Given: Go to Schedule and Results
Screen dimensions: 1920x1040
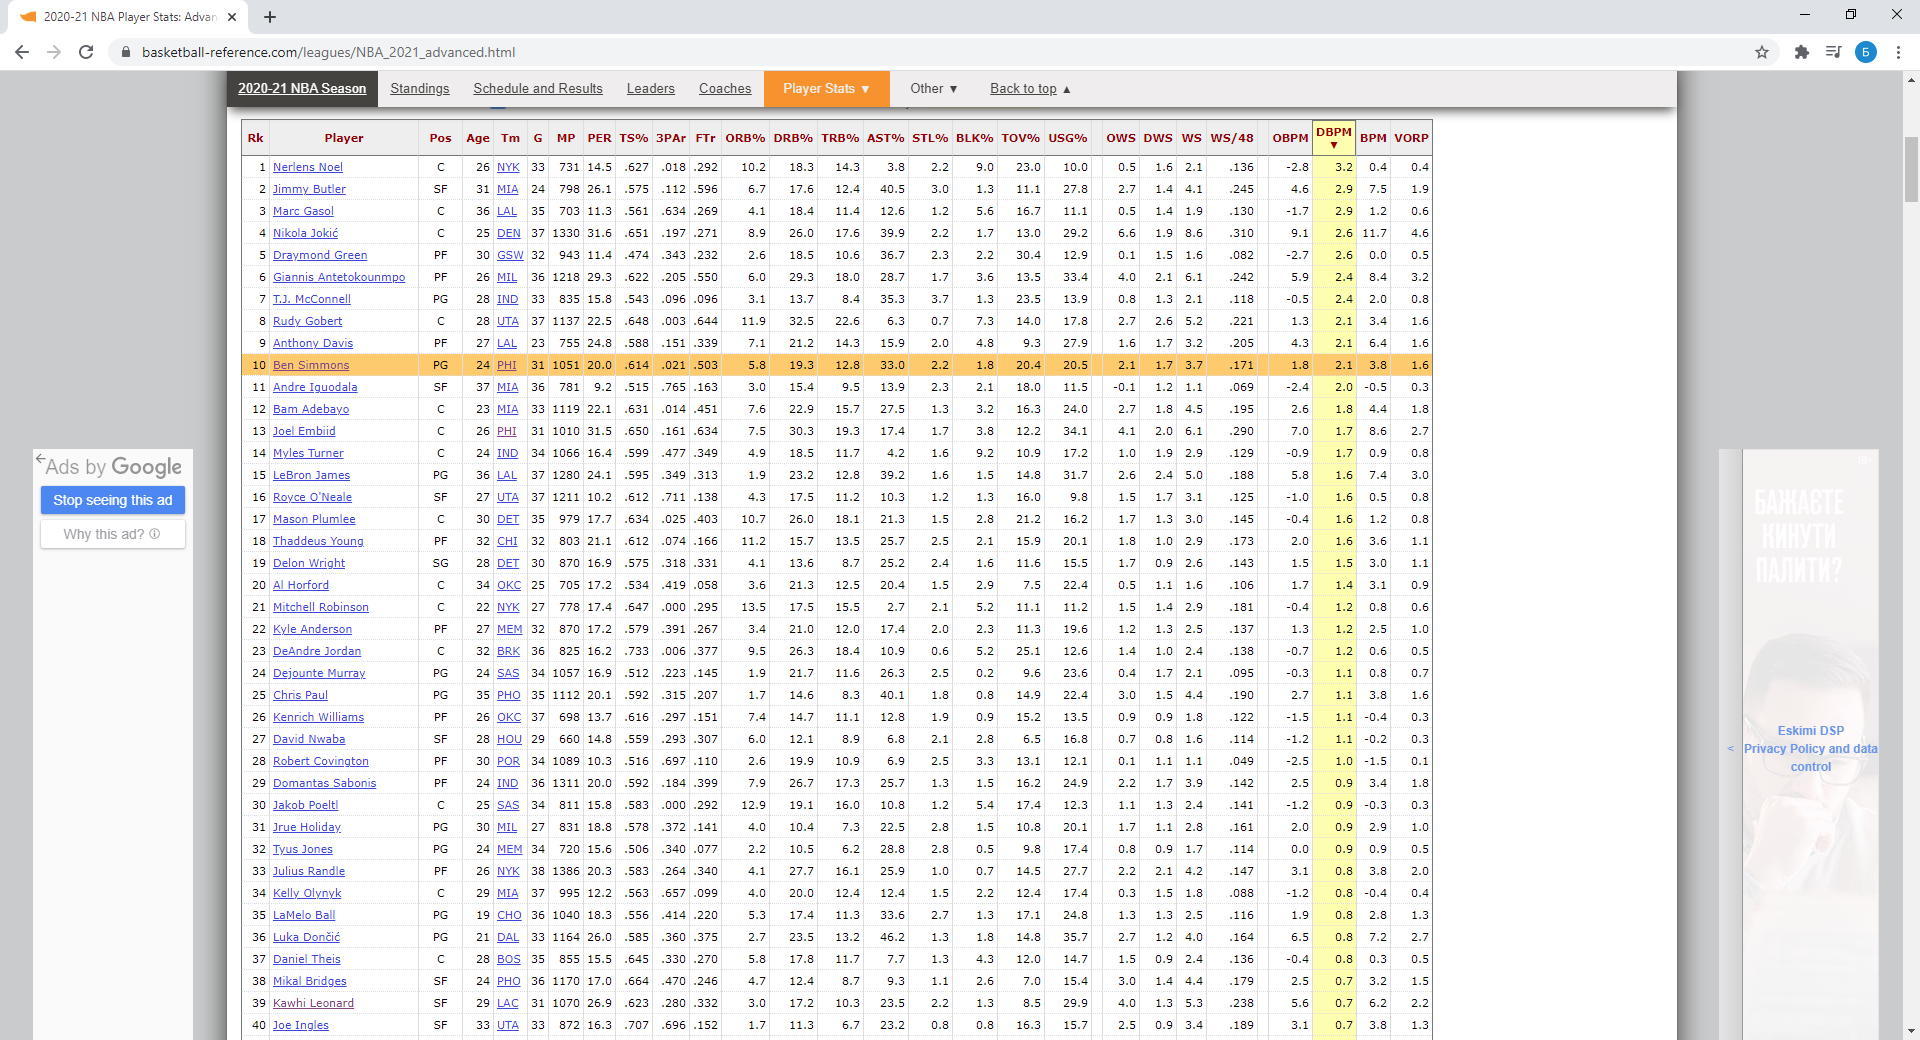Looking at the screenshot, I should [x=537, y=89].
